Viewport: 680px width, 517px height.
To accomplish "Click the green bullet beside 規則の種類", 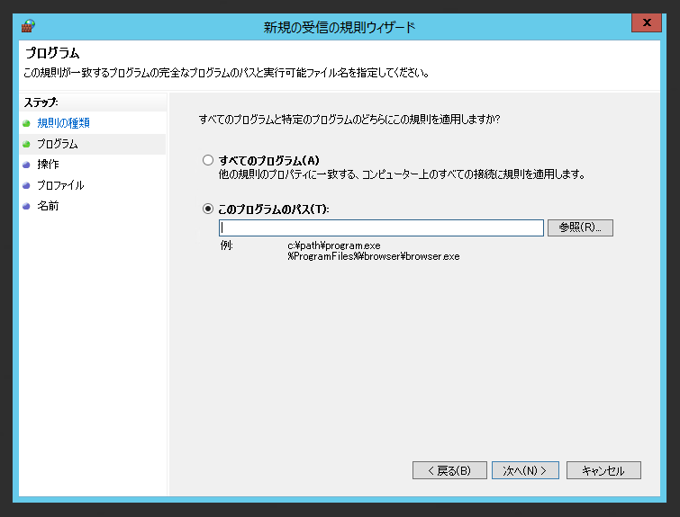I will [x=26, y=124].
